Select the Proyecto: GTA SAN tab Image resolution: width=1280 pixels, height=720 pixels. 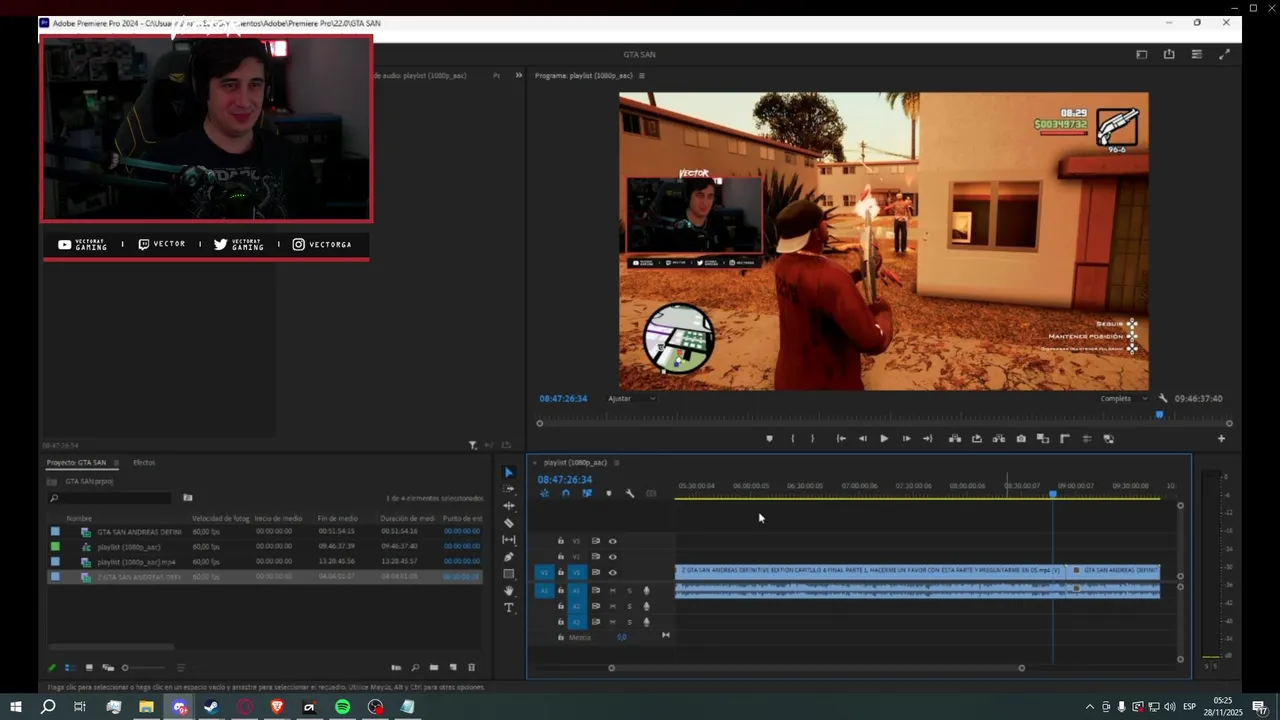click(x=77, y=463)
